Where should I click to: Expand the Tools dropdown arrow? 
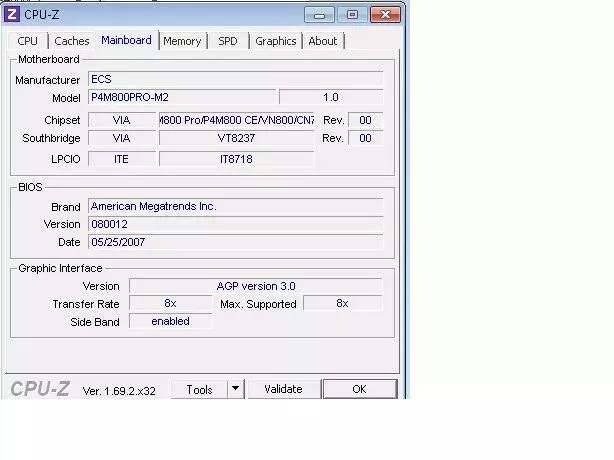[x=236, y=389]
